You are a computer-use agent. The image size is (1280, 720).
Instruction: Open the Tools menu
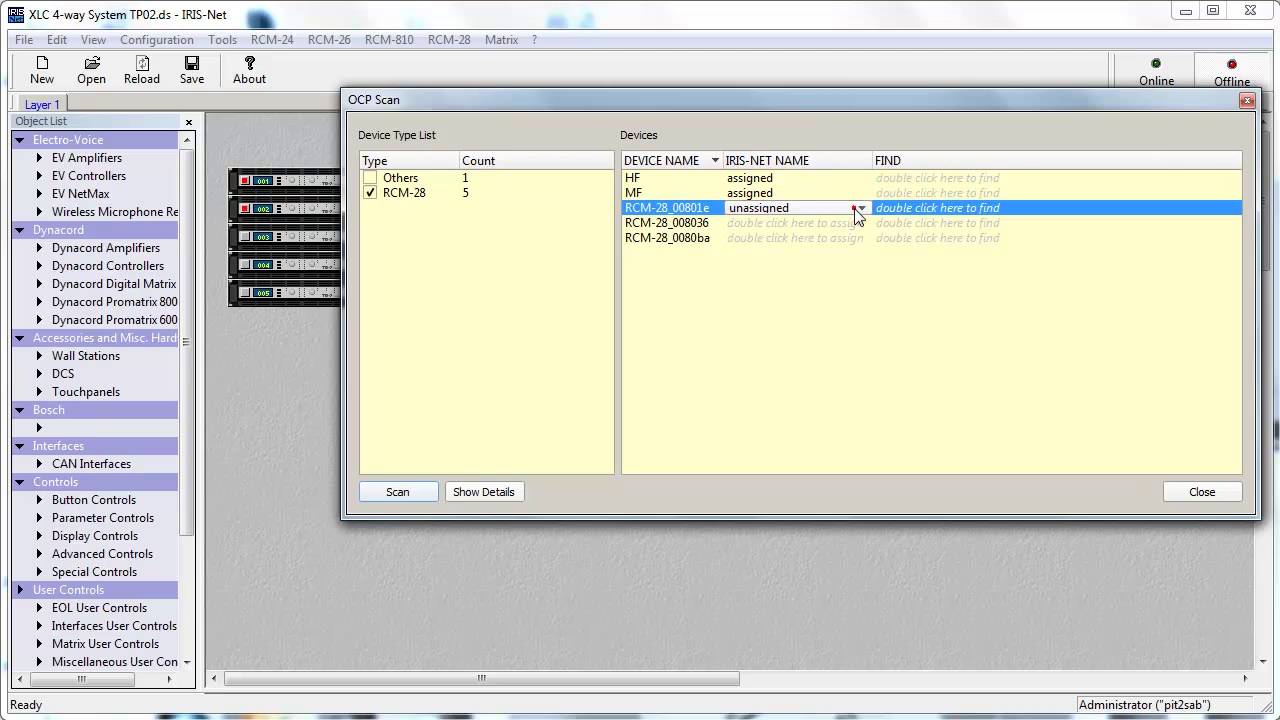point(222,40)
